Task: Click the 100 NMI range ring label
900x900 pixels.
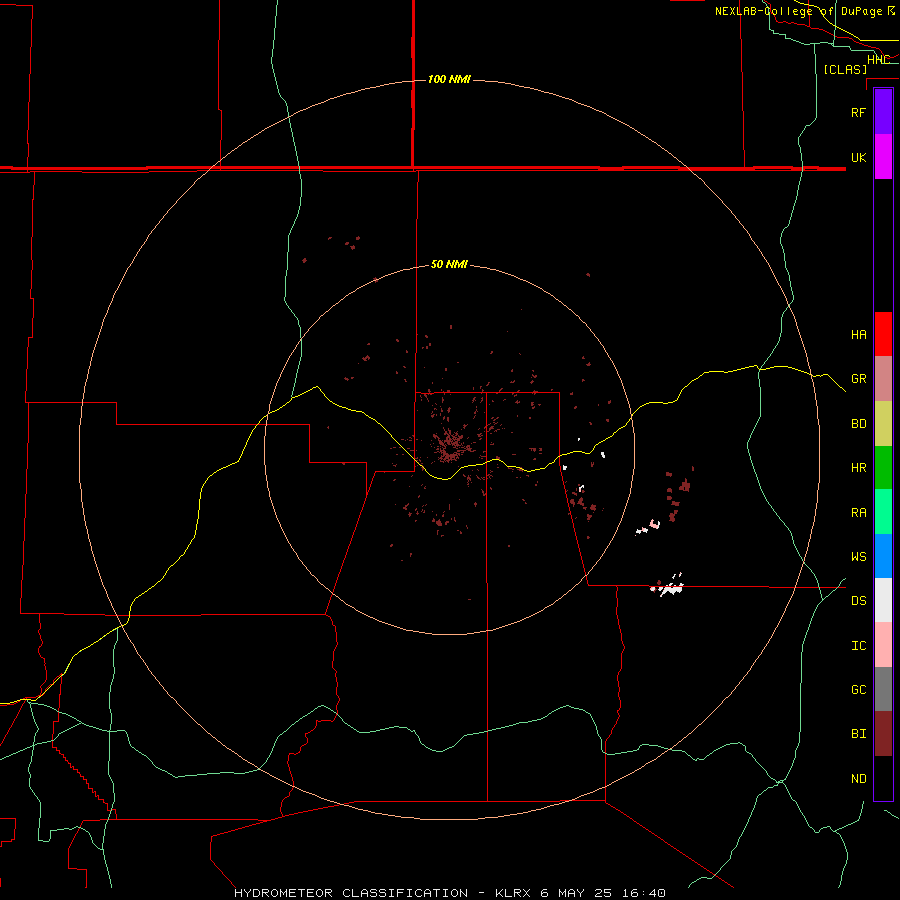Action: (x=449, y=79)
